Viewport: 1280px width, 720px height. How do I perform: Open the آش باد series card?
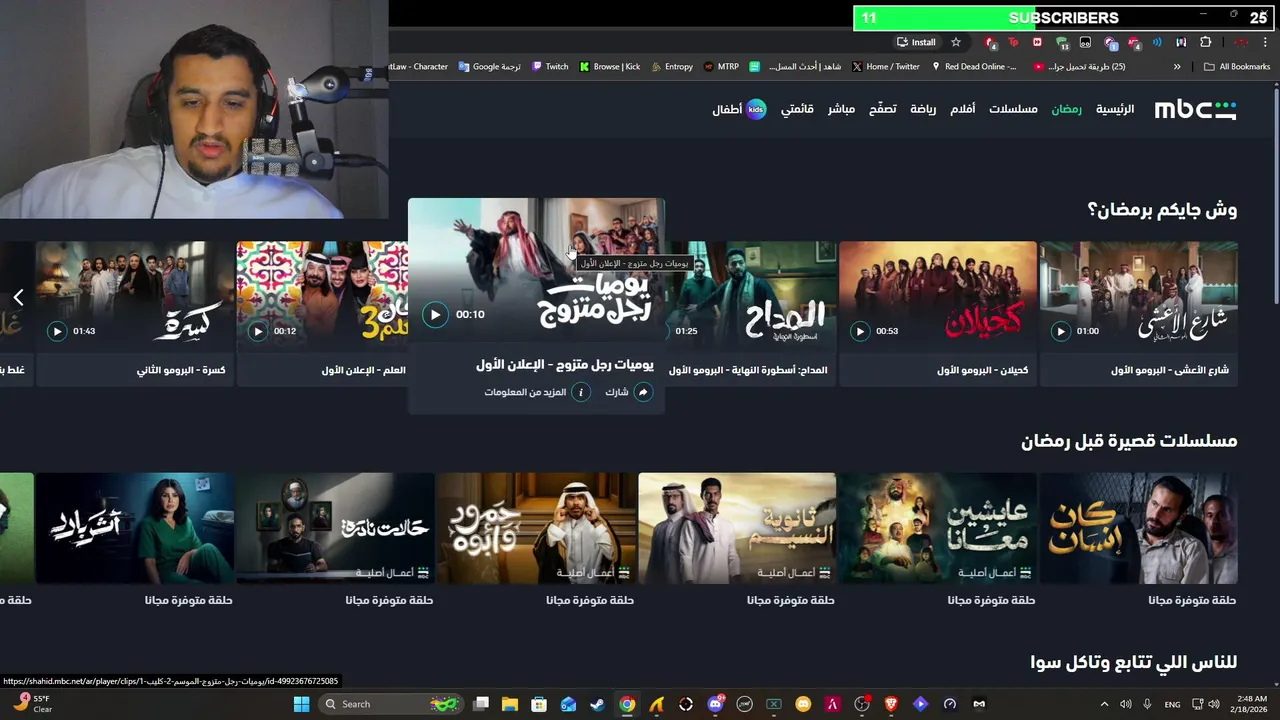point(135,528)
